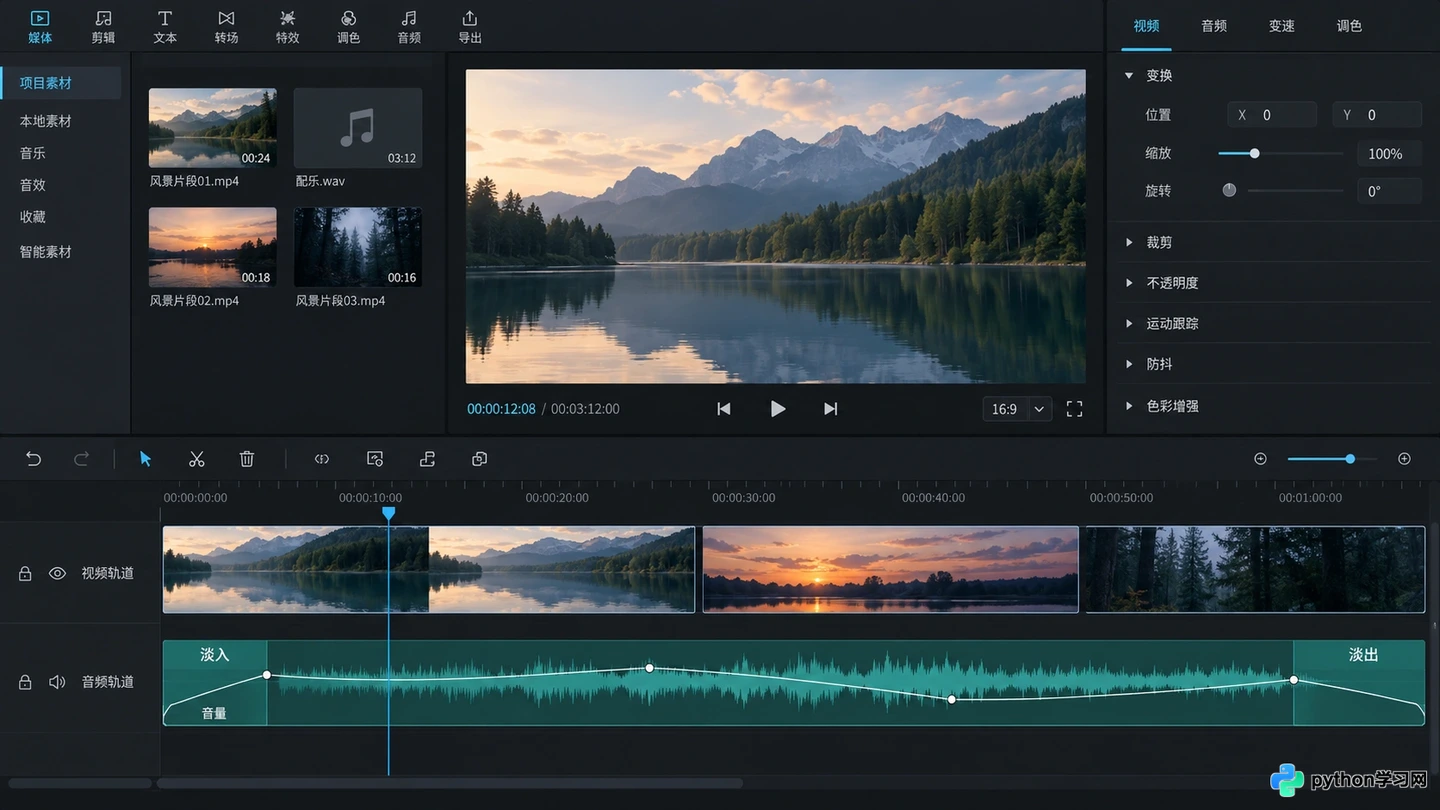Lock the 视频轨道 track

click(x=25, y=574)
